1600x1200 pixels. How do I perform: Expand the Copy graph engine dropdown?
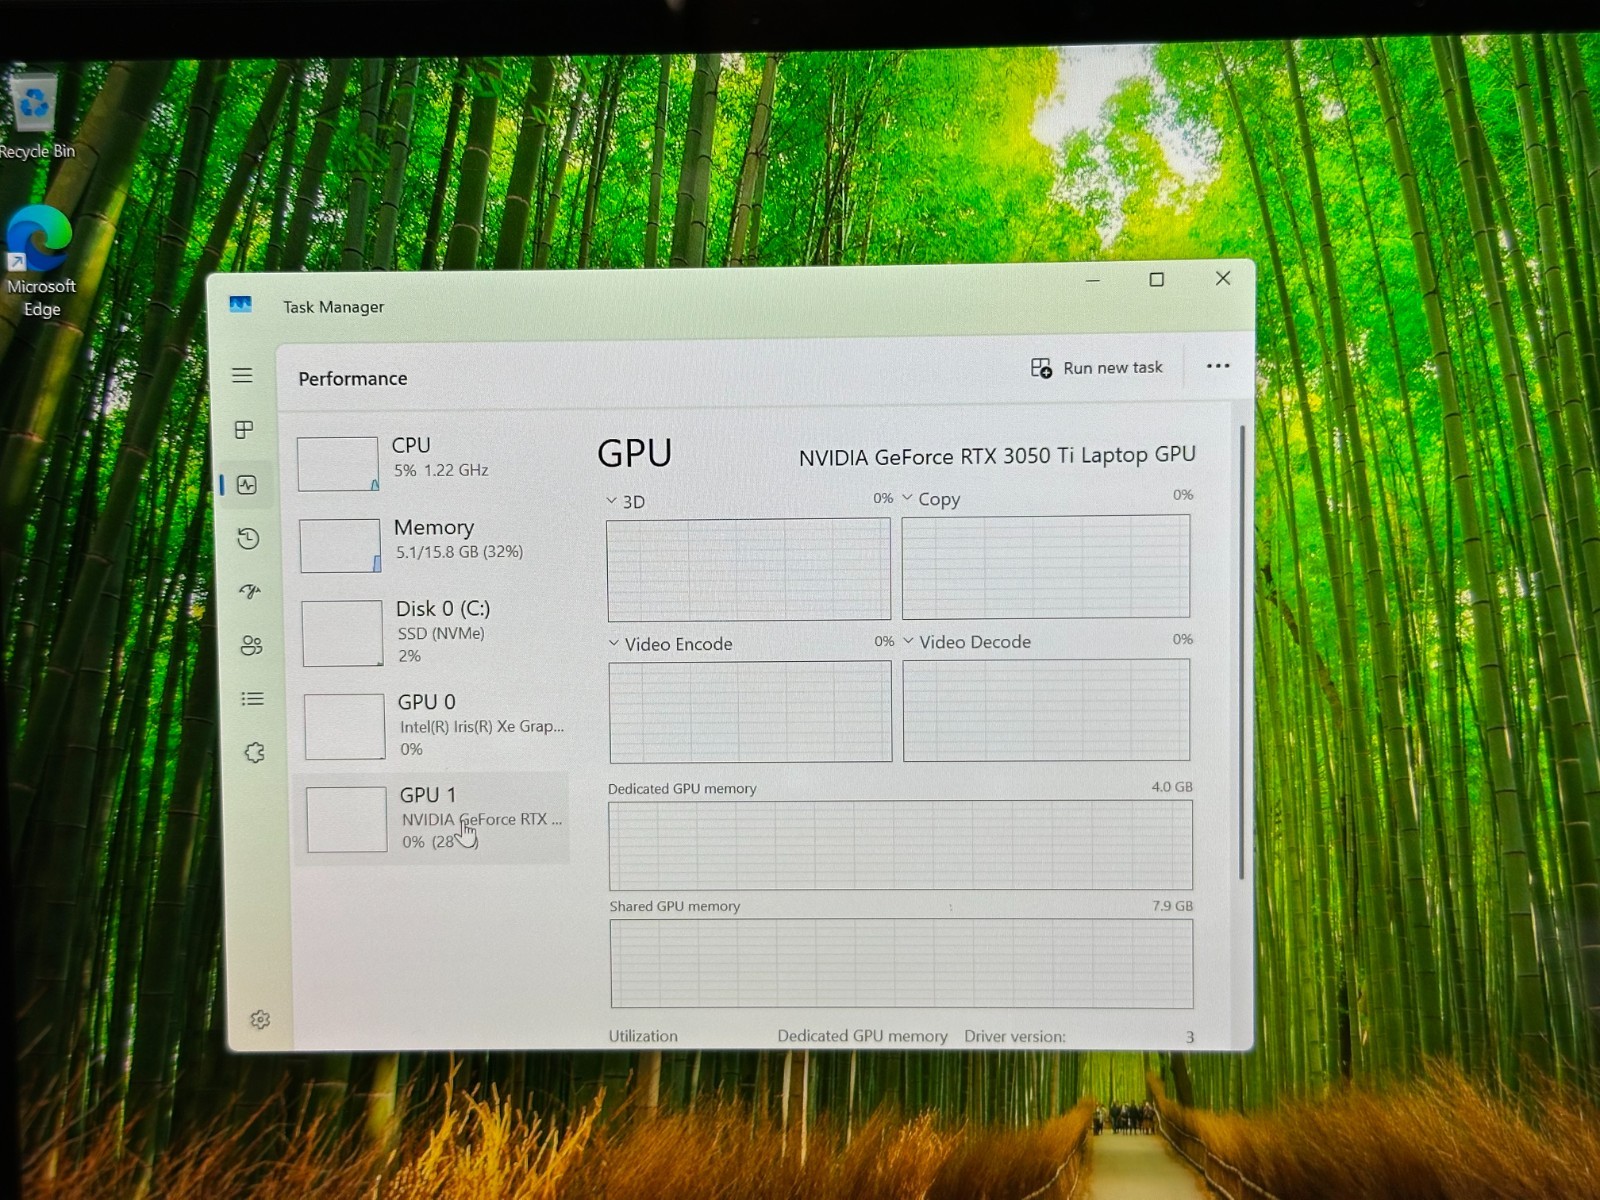tap(907, 497)
